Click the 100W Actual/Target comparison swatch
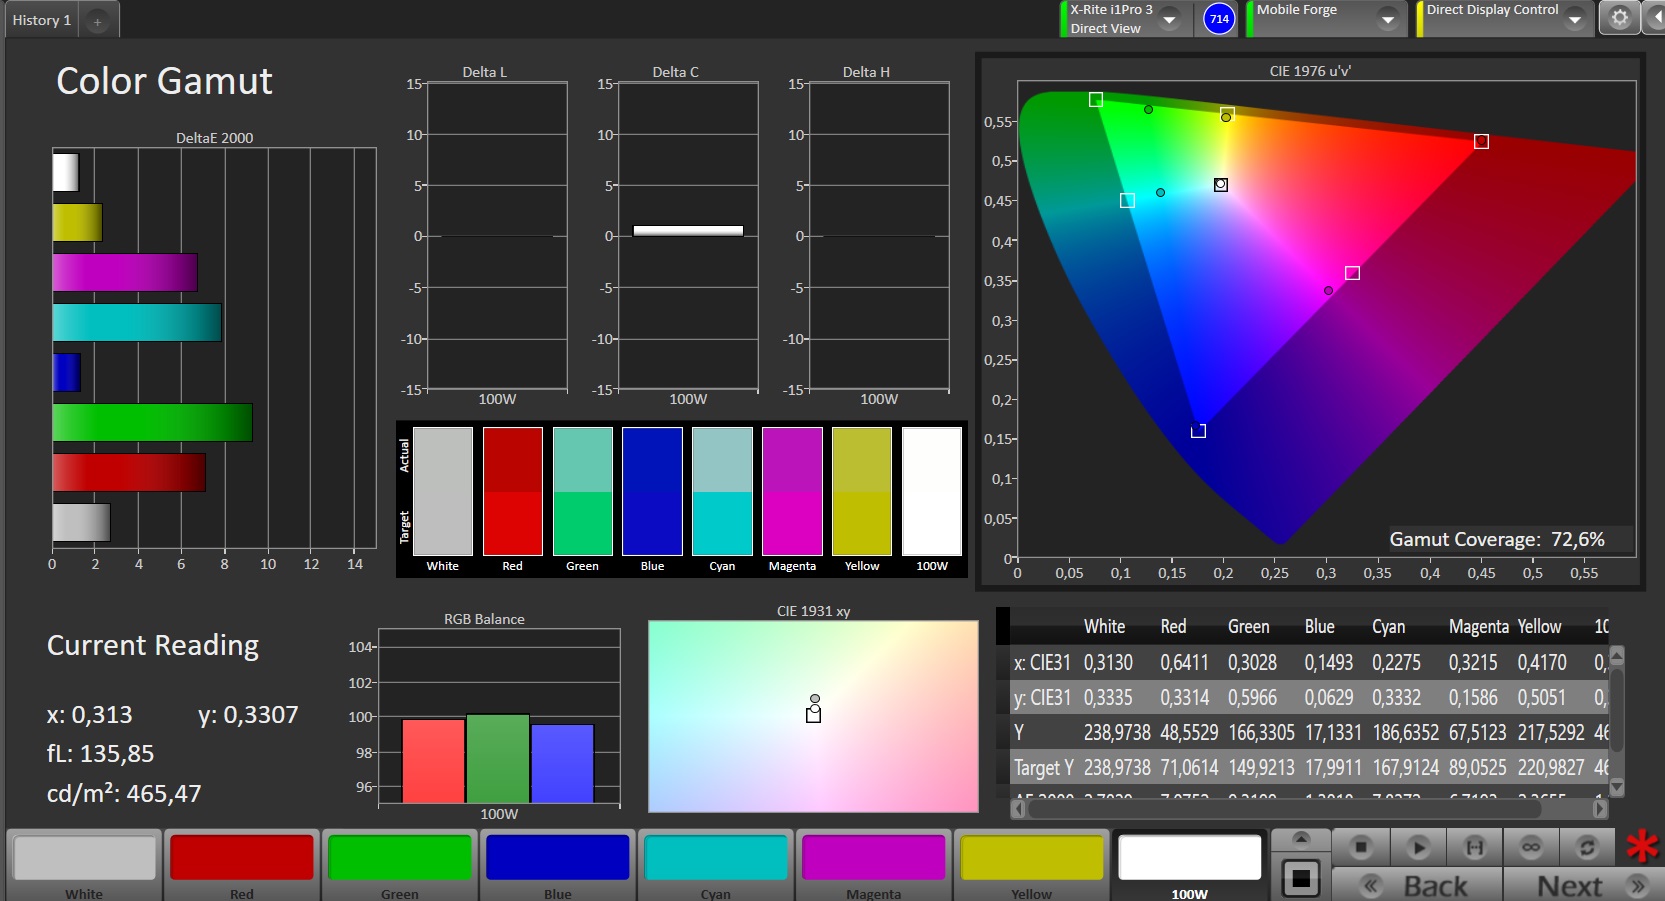This screenshot has width=1665, height=901. 932,491
